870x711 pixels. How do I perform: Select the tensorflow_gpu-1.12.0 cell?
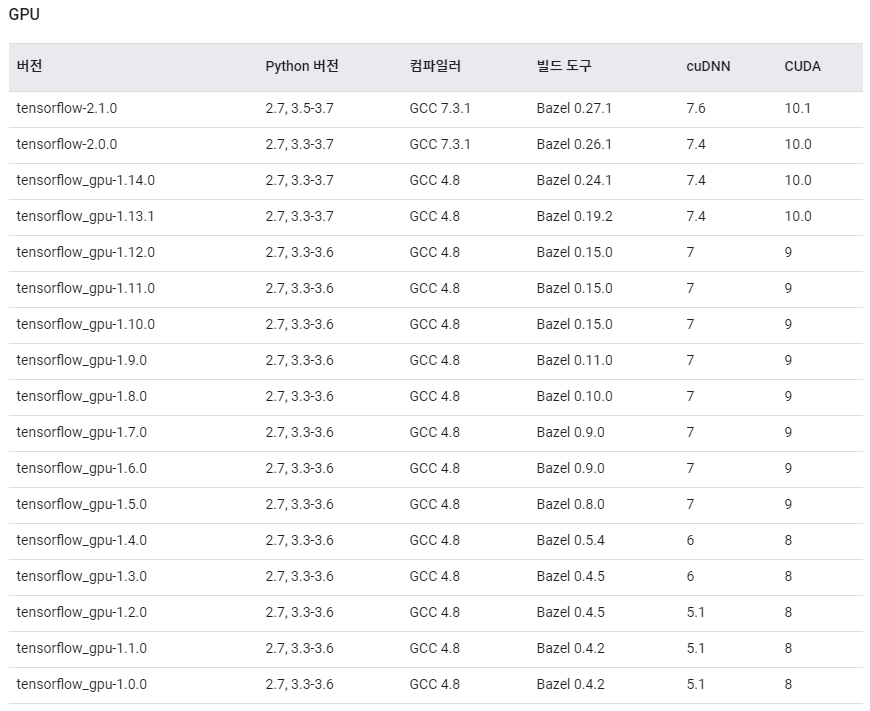coord(85,253)
